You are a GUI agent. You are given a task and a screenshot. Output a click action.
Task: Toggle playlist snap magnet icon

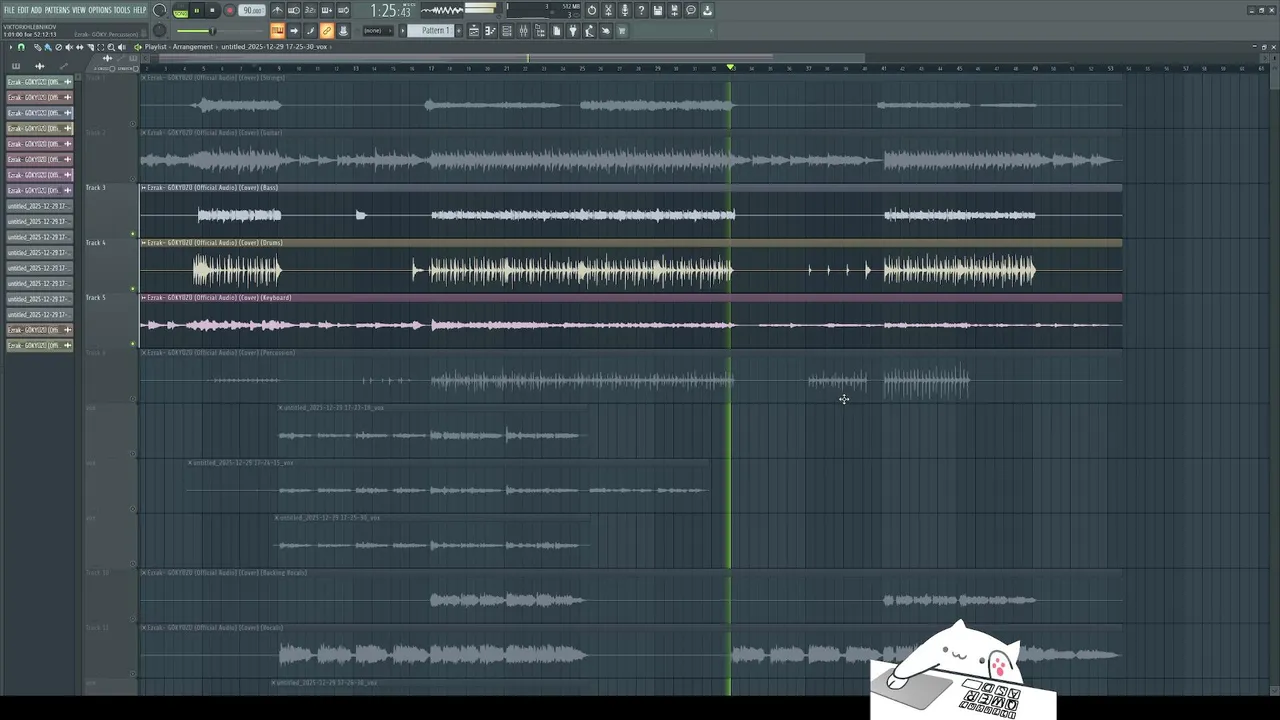[21, 47]
